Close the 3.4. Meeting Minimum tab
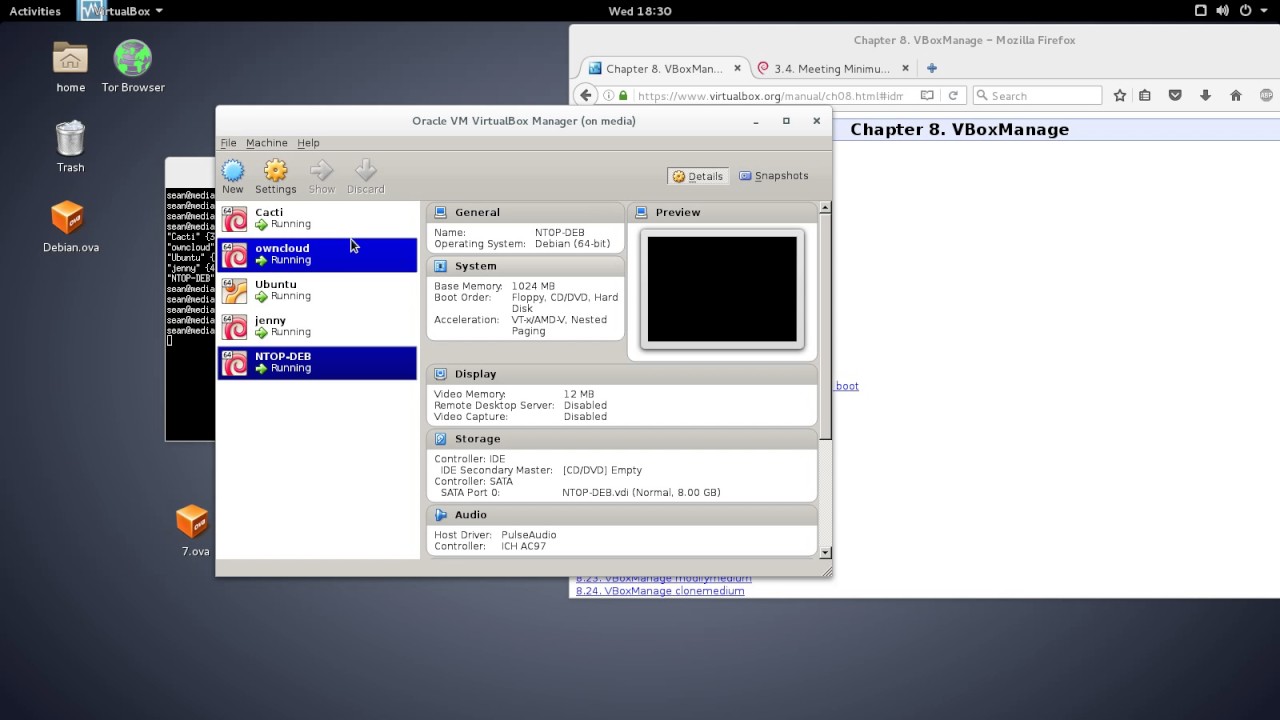This screenshot has width=1280, height=720. (905, 69)
